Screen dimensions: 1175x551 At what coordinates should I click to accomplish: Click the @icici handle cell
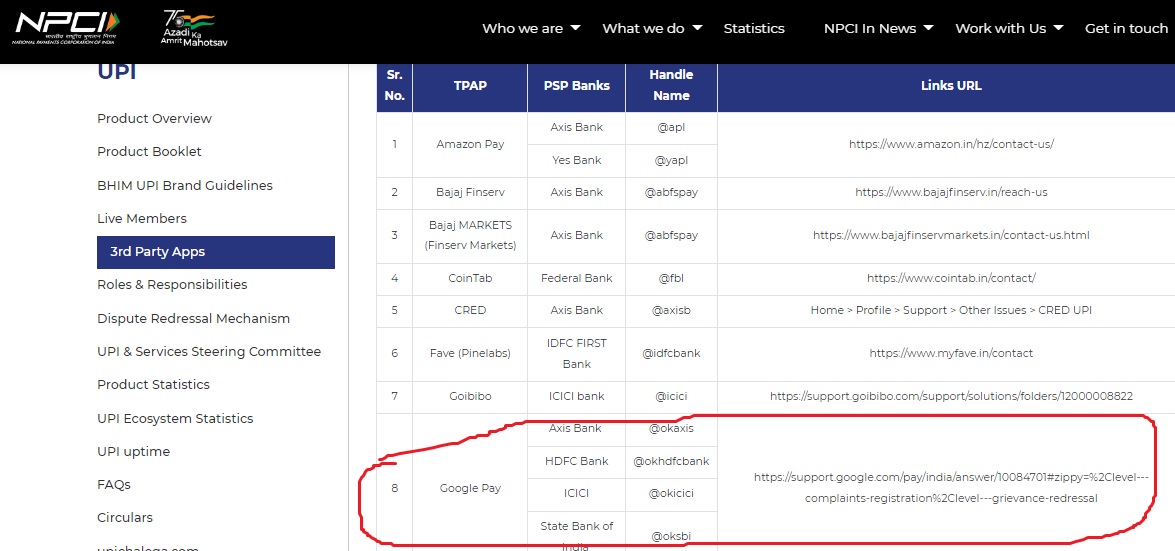(671, 396)
